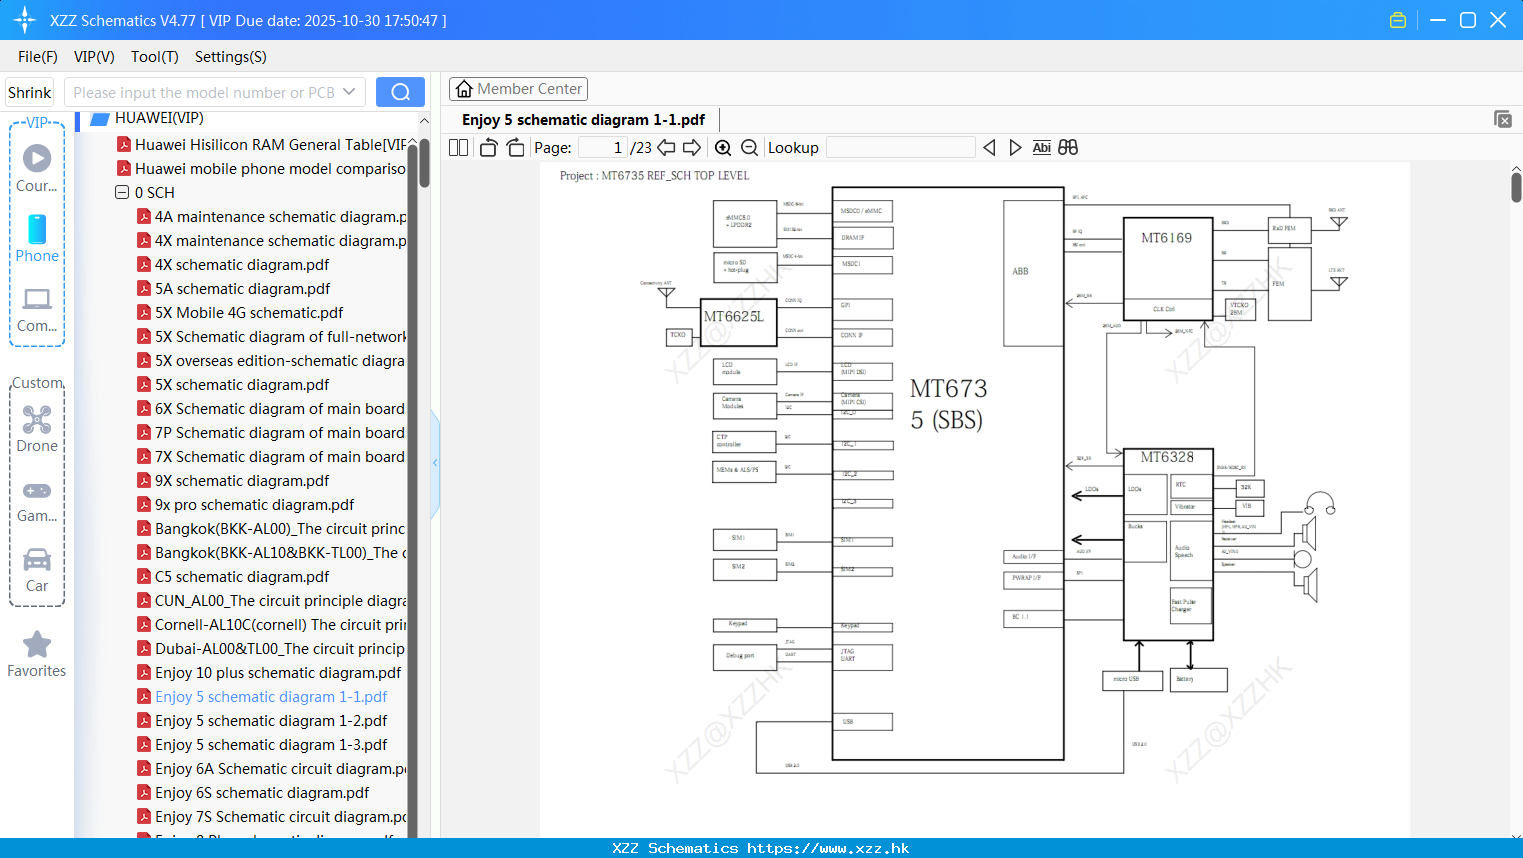Click the binoculars search icon
The height and width of the screenshot is (858, 1523).
tap(1068, 147)
